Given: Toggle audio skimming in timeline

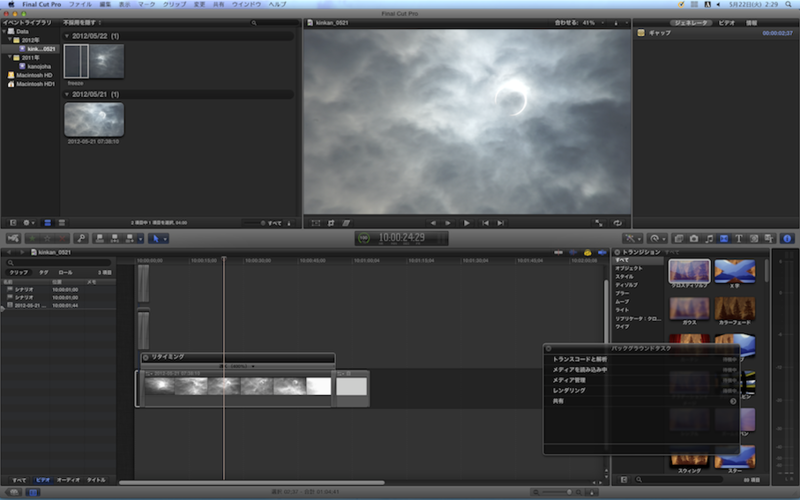Looking at the screenshot, I should [573, 252].
